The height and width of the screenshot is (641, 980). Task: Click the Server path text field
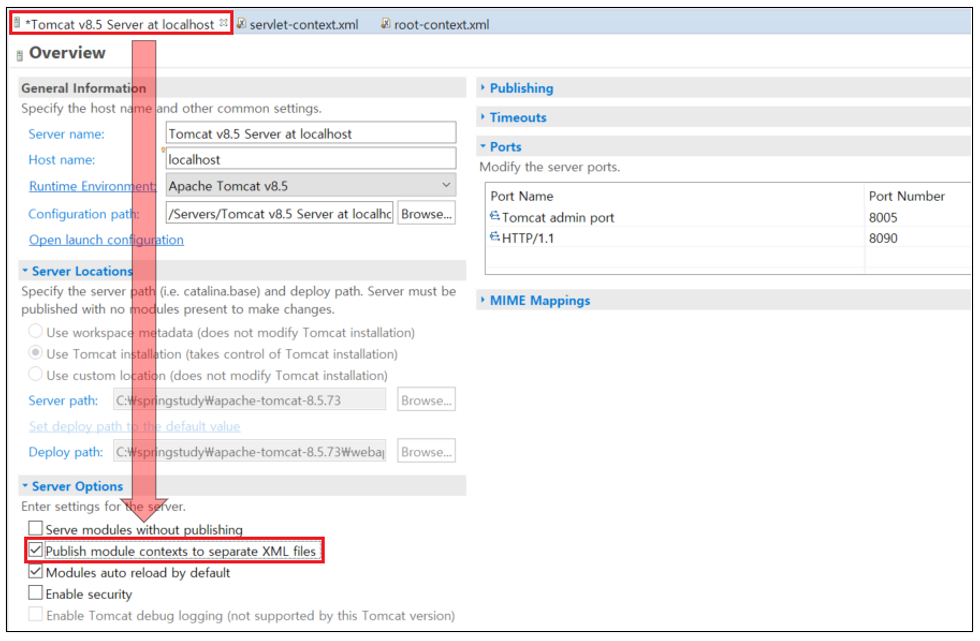pyautogui.click(x=249, y=400)
